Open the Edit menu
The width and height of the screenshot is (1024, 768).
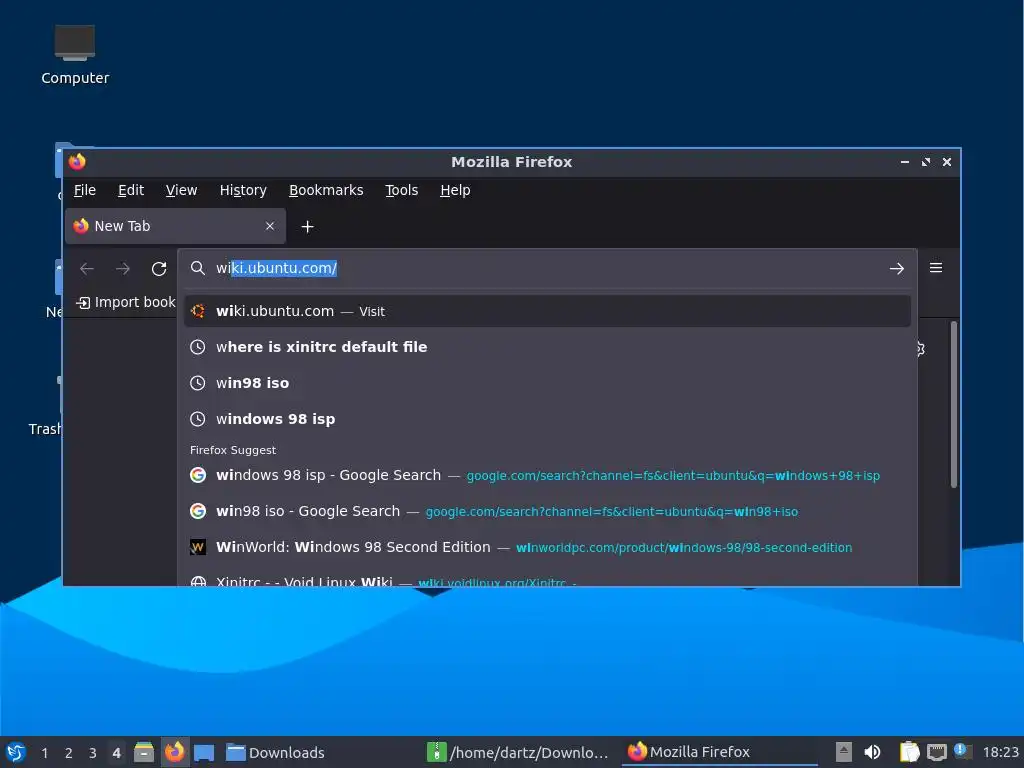point(131,190)
